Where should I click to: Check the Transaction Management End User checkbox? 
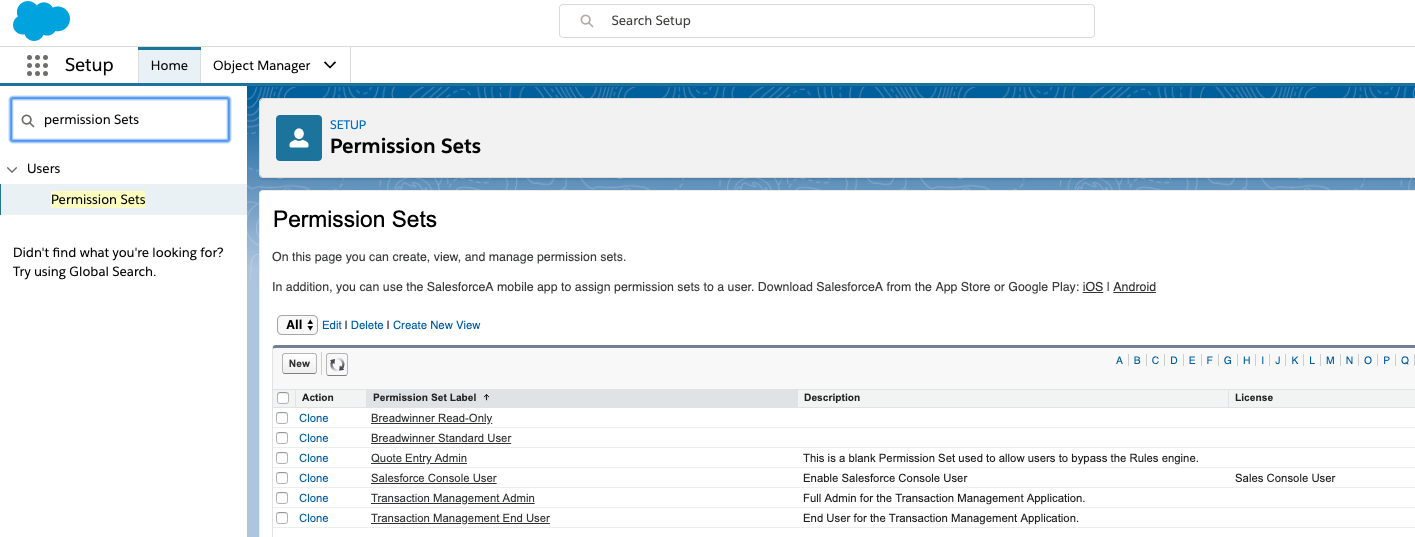click(282, 518)
